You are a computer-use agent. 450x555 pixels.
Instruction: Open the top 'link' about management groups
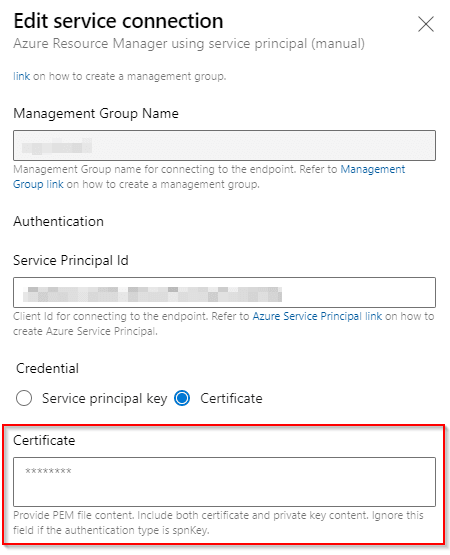[21, 76]
